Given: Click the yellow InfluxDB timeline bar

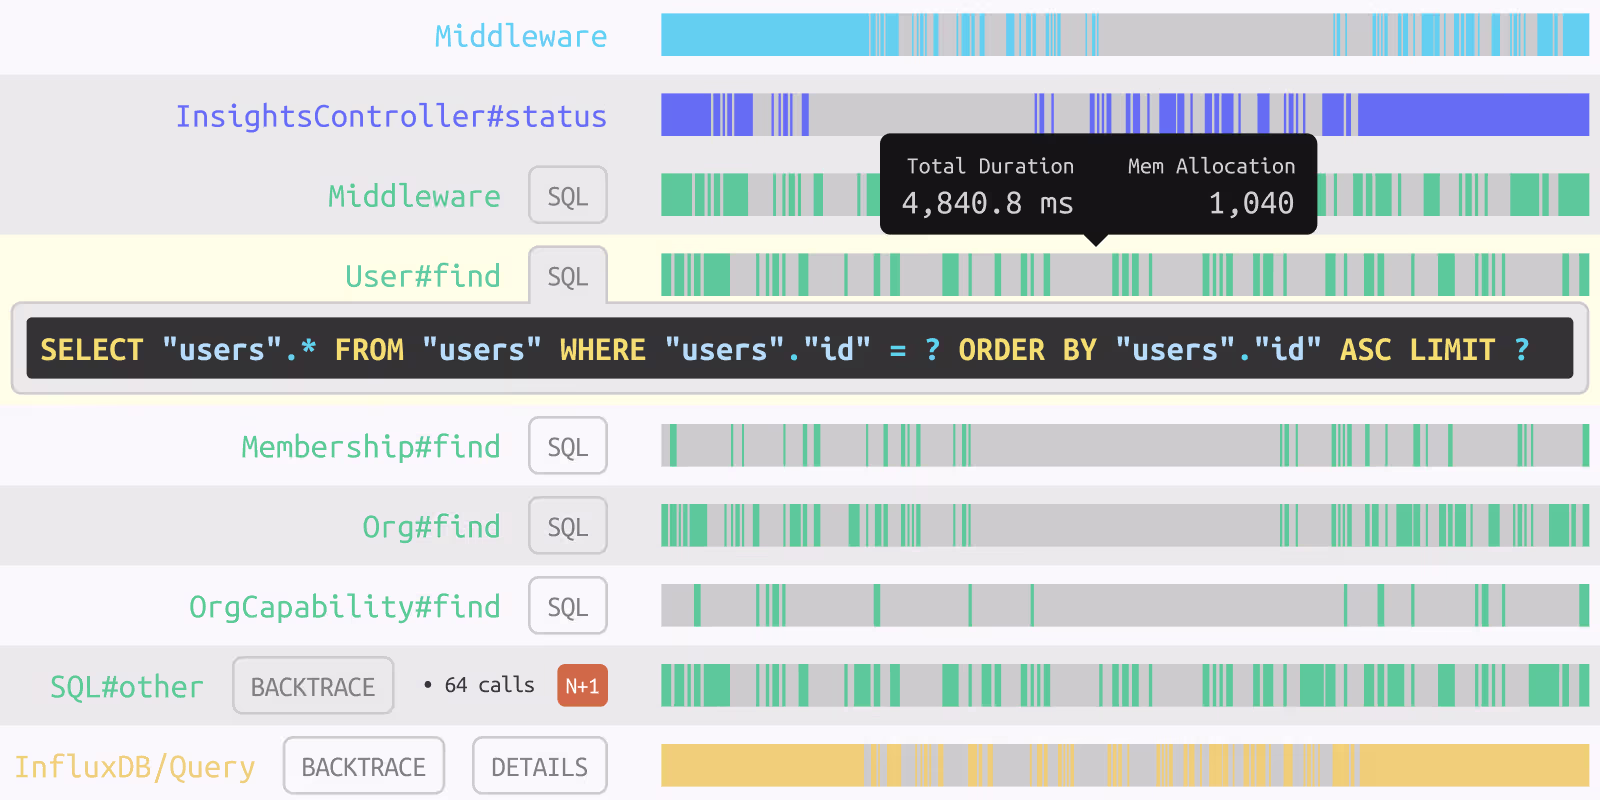Looking at the screenshot, I should click(1124, 765).
